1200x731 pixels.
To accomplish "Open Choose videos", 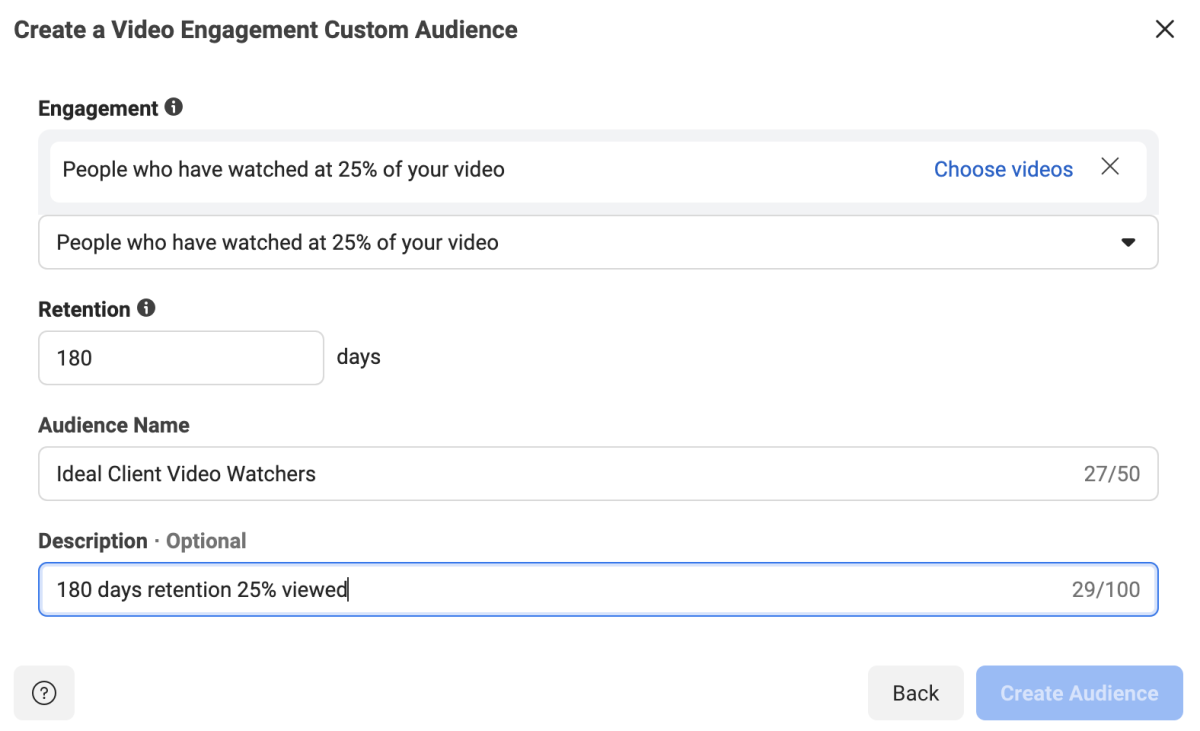I will tap(1003, 169).
